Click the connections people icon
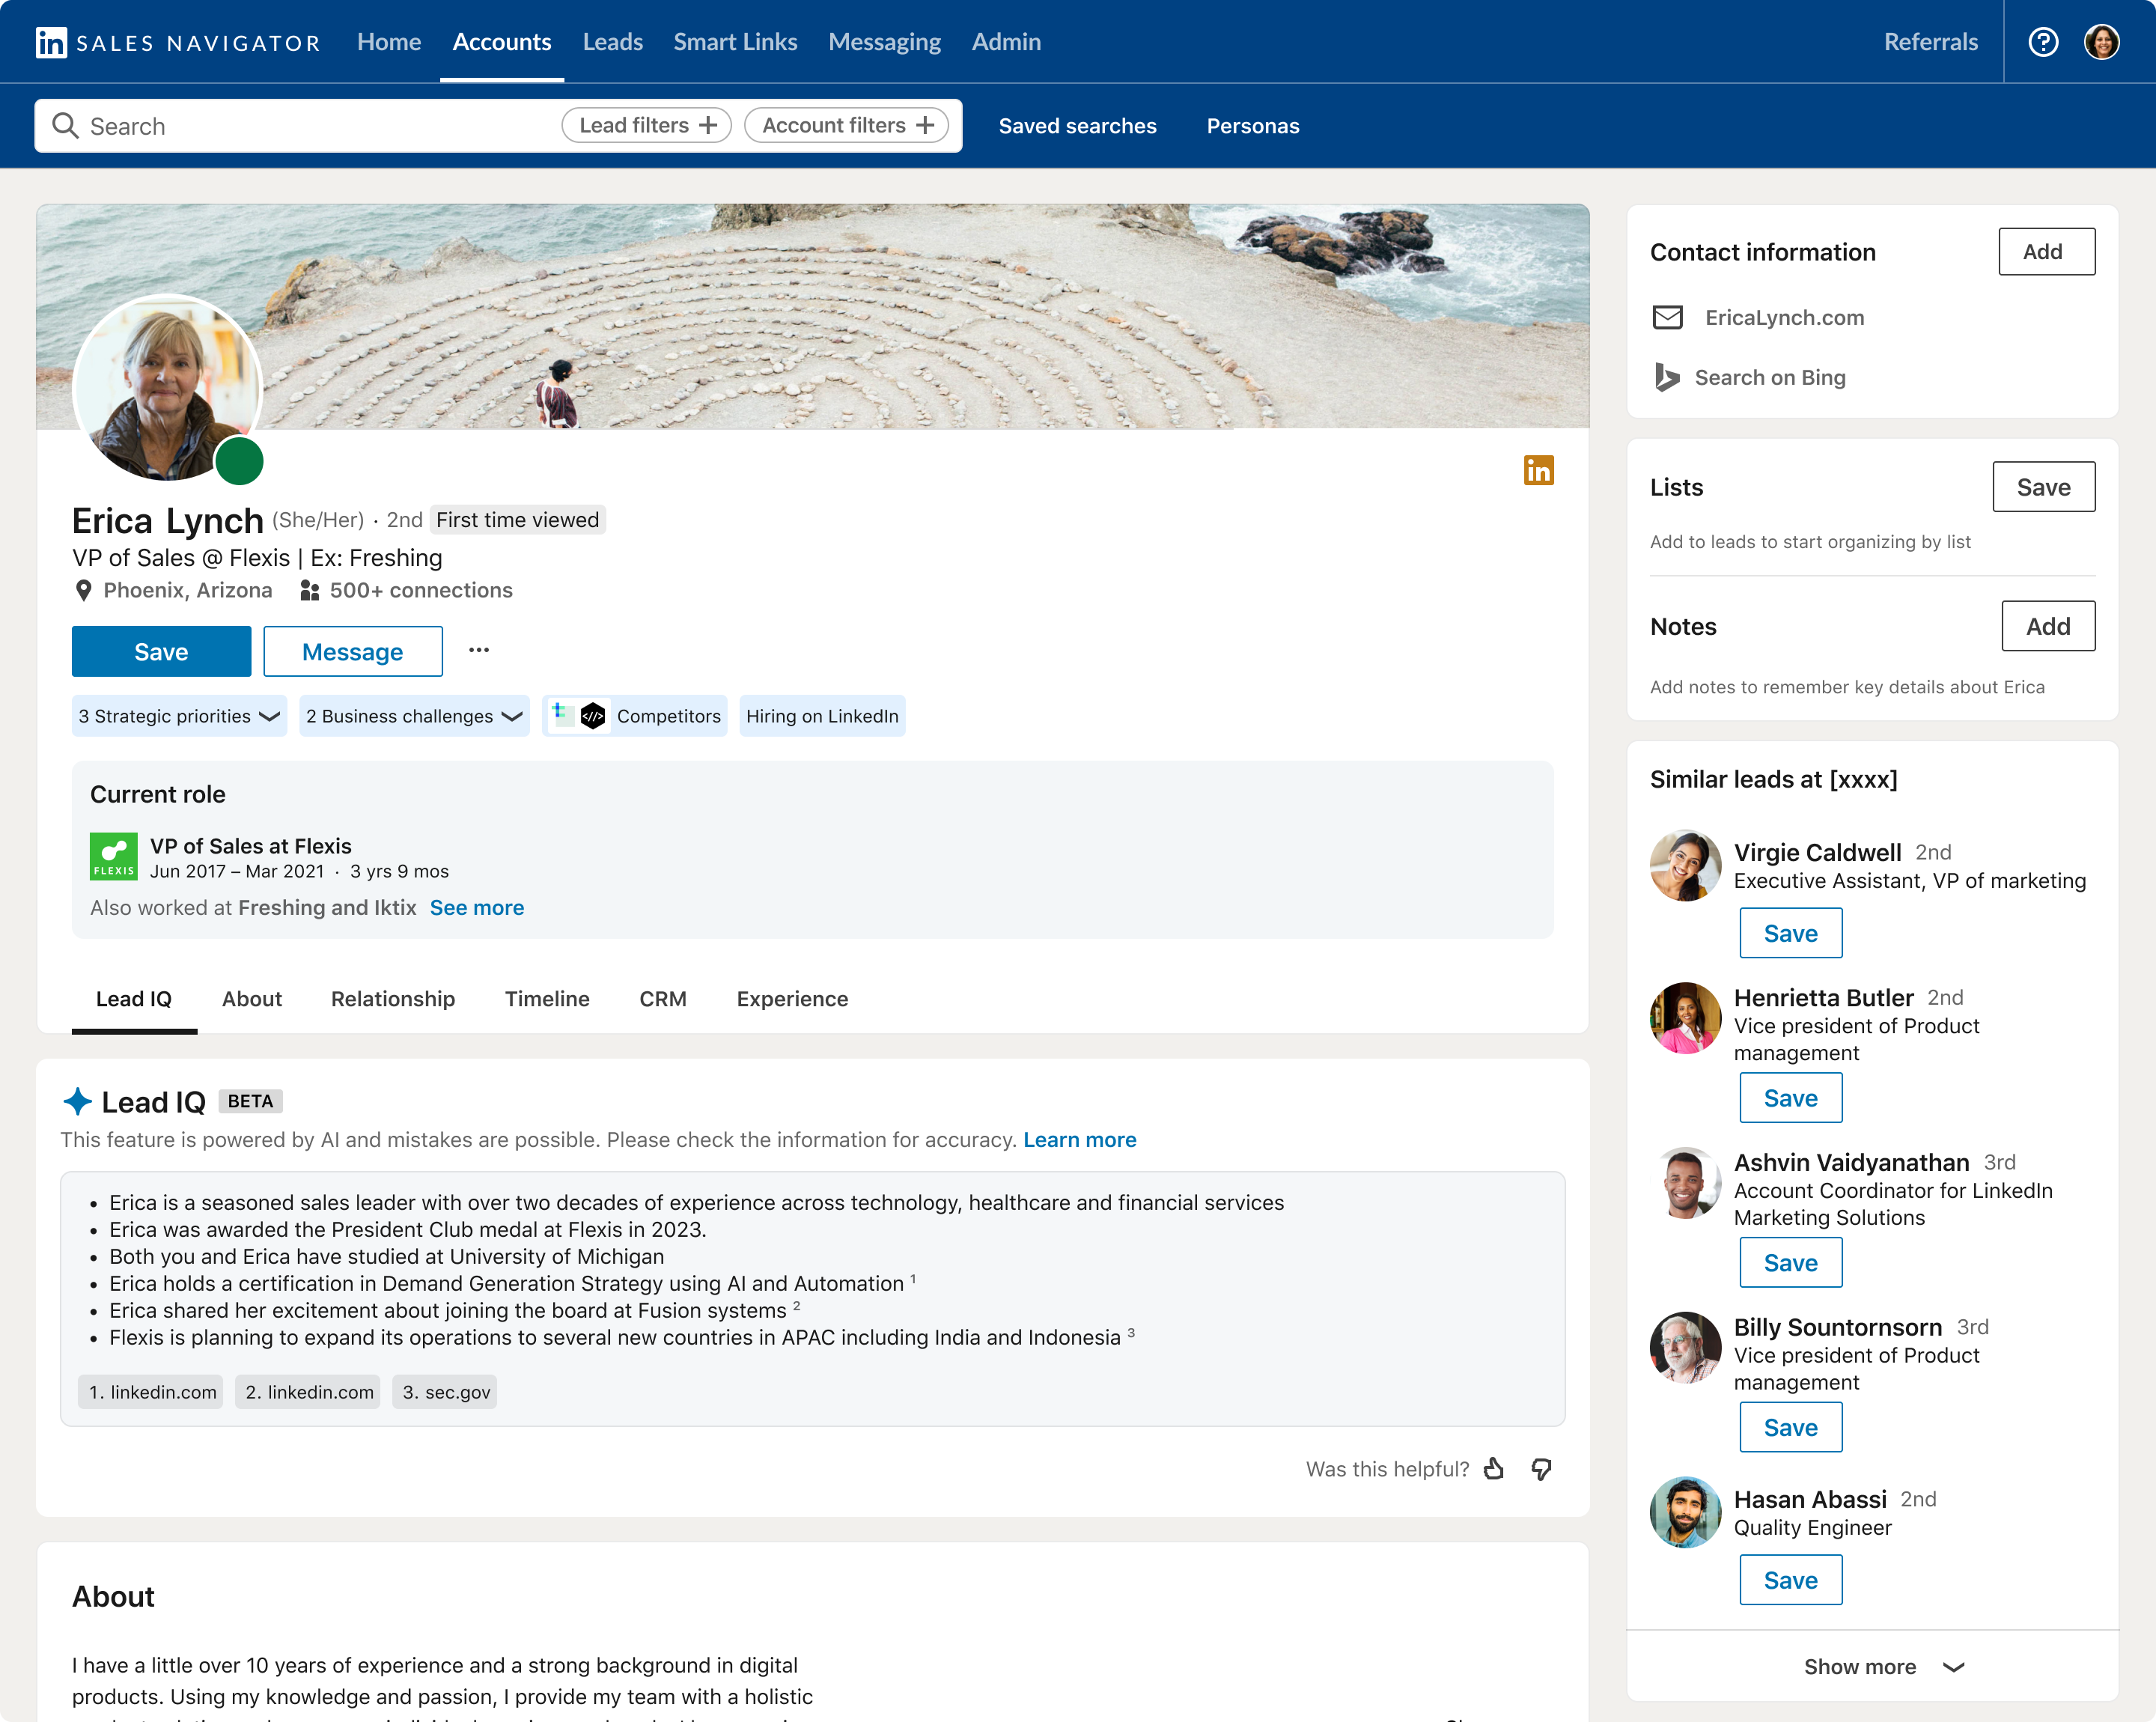Image resolution: width=2156 pixels, height=1722 pixels. click(310, 591)
